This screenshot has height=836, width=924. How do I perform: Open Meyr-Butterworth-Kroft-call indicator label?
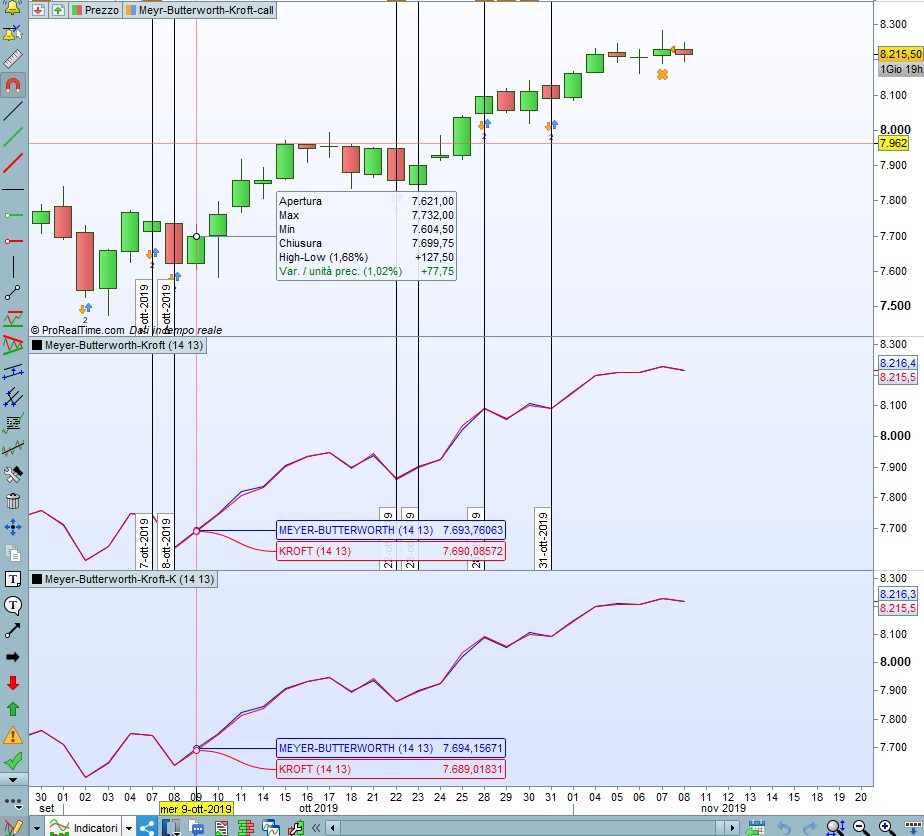[200, 10]
